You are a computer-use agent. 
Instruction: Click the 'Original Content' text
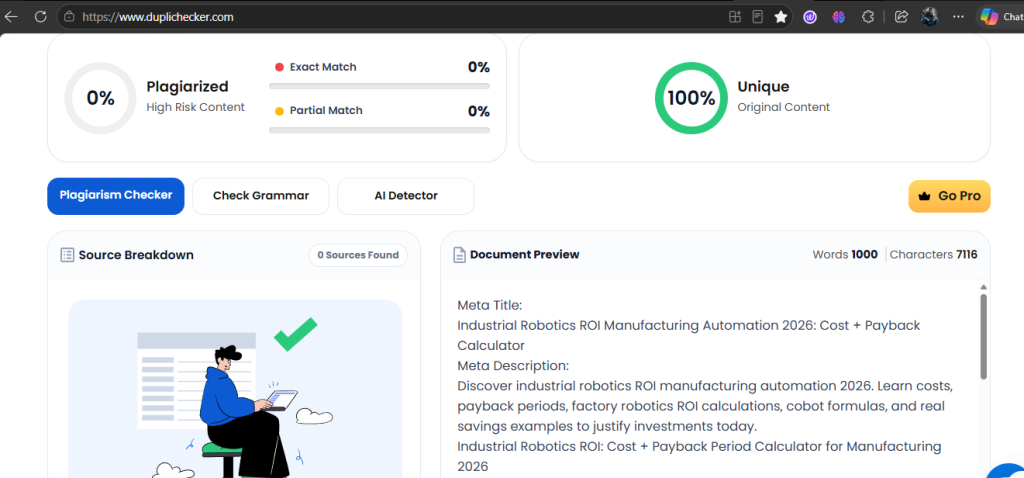click(784, 107)
